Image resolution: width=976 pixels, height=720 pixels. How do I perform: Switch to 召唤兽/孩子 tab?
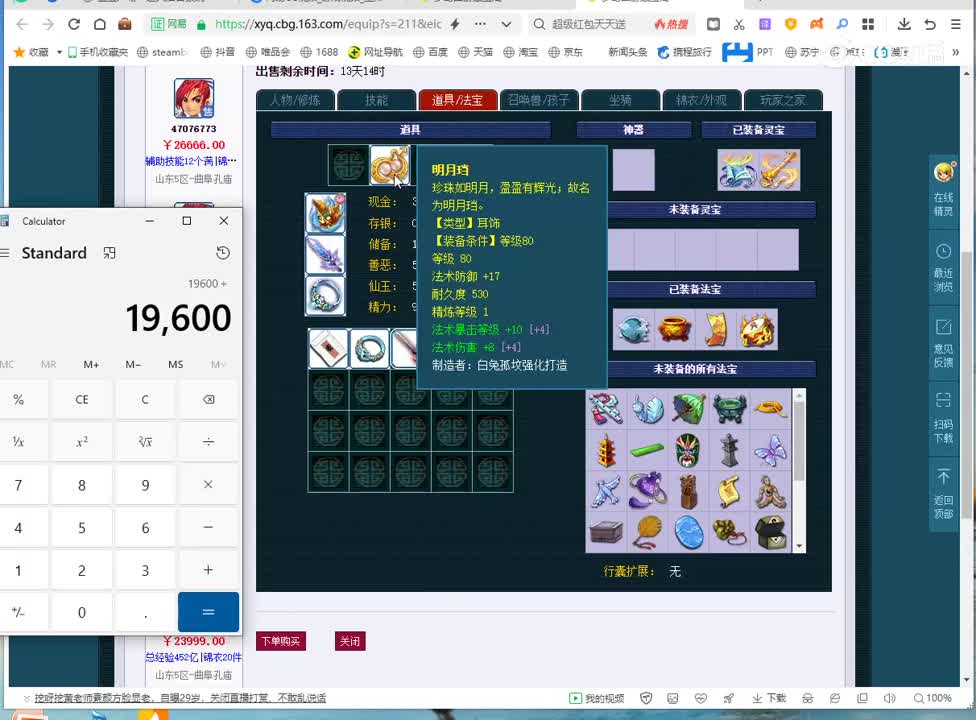539,100
